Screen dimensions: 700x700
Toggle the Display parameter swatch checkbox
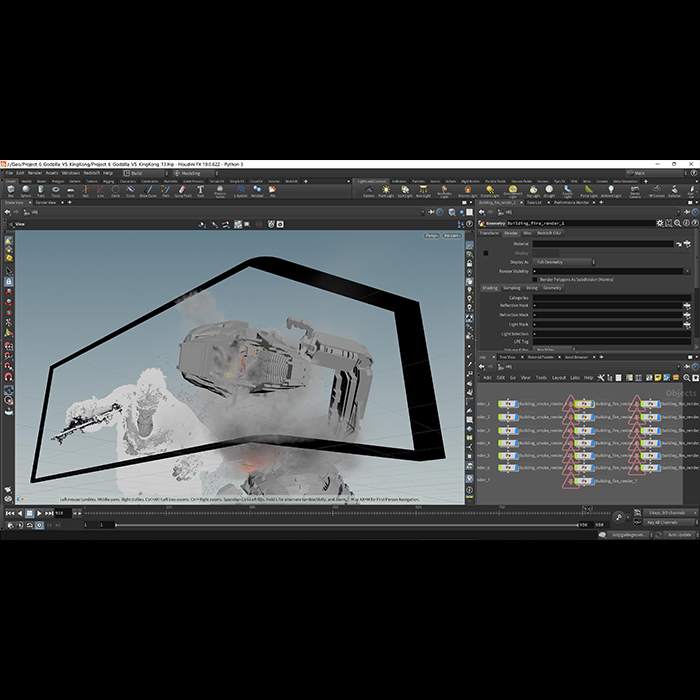point(486,253)
